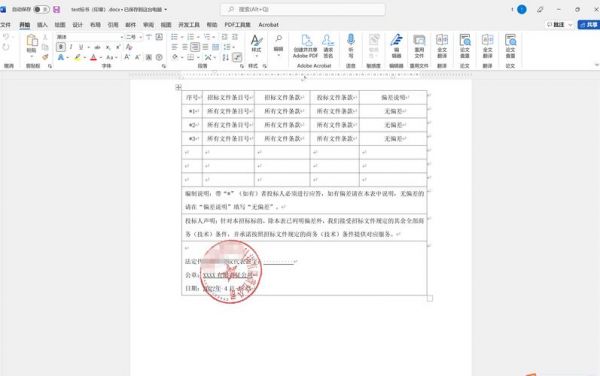Select the Format Painter brush

pos(45,57)
